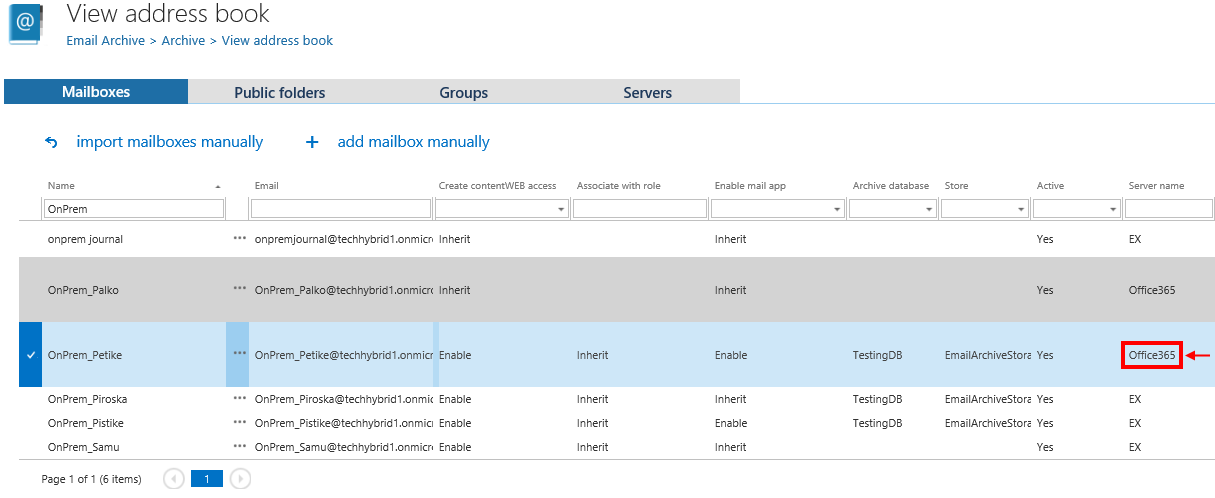Deselect the checked OnPrem_Petike row checkmark

tap(30, 355)
